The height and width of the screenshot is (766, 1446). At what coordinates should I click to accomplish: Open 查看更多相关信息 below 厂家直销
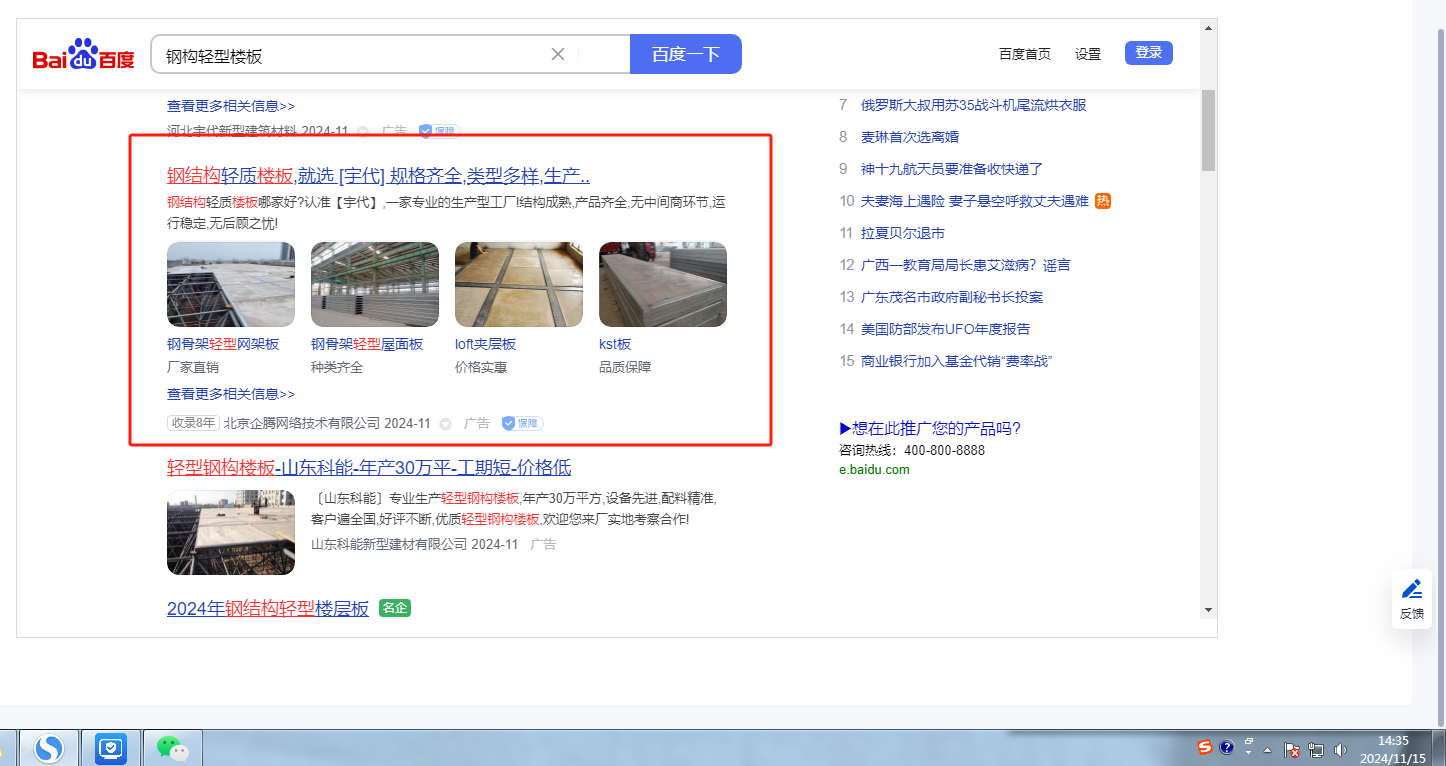click(x=231, y=394)
